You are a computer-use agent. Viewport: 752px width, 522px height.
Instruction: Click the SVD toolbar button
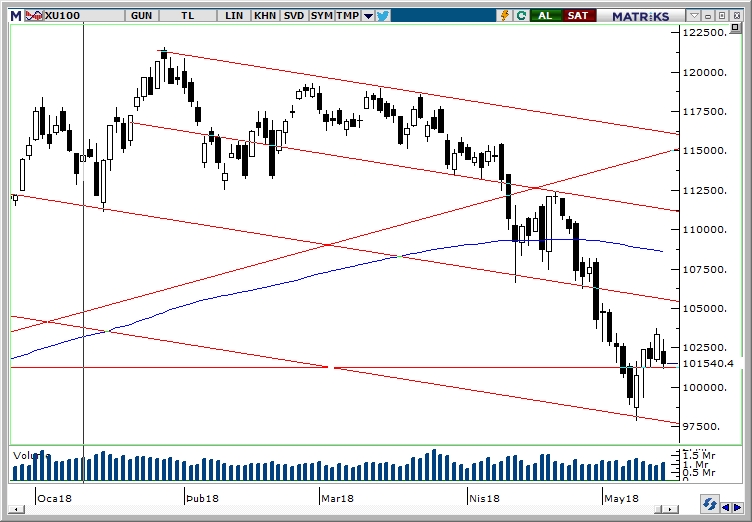point(294,15)
